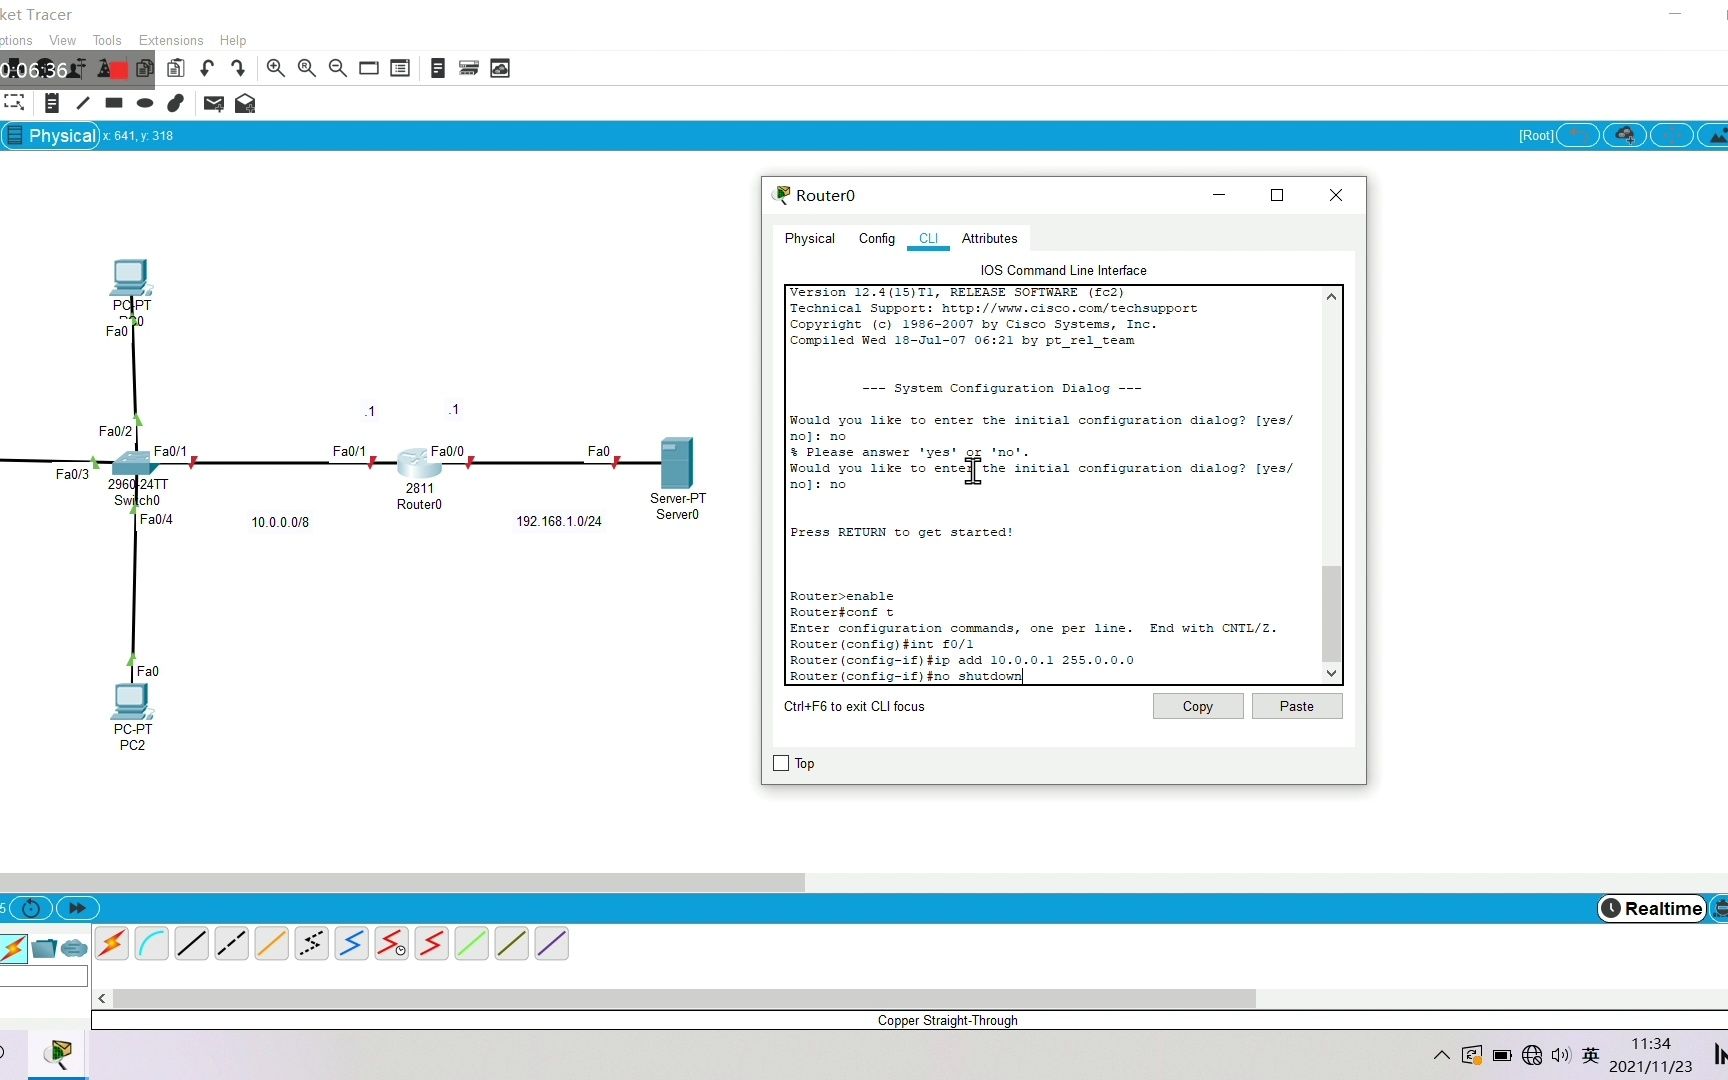The image size is (1728, 1080).
Task: Click the Switch0 device on workspace
Action: click(x=133, y=463)
